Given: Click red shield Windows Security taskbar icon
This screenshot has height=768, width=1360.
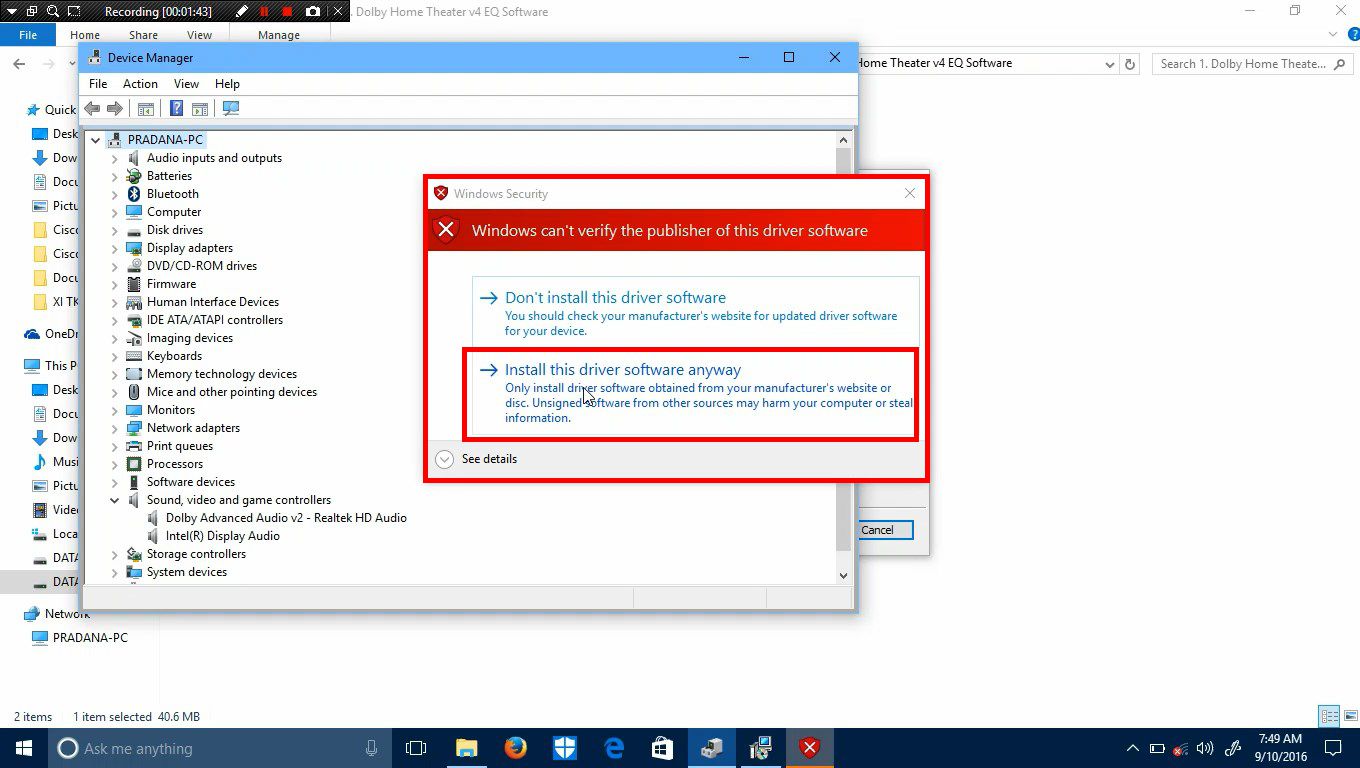Looking at the screenshot, I should tap(810, 747).
